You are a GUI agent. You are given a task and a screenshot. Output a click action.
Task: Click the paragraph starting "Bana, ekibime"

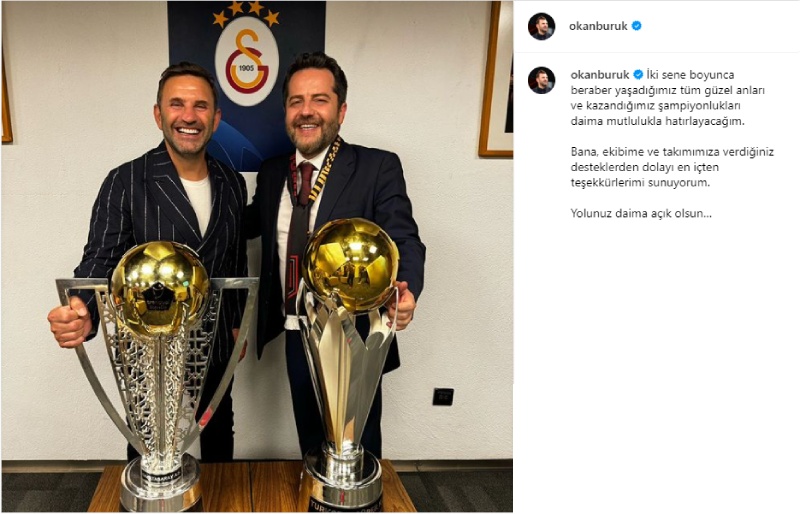click(672, 167)
